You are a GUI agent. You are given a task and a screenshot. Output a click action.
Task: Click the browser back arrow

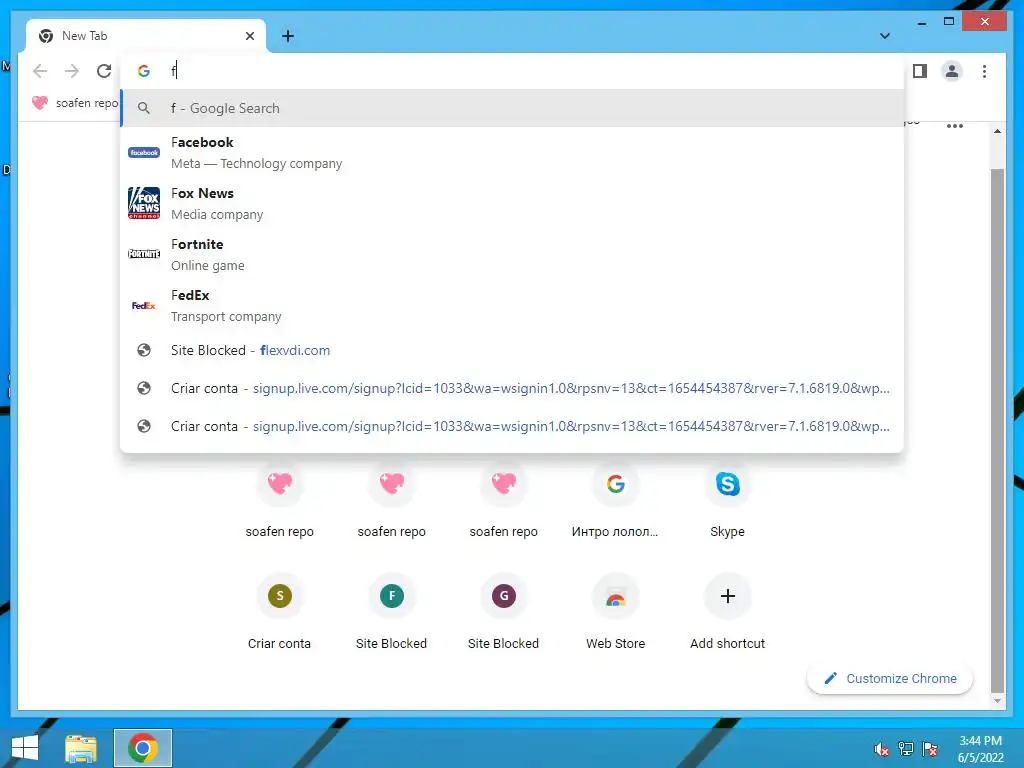coord(40,71)
